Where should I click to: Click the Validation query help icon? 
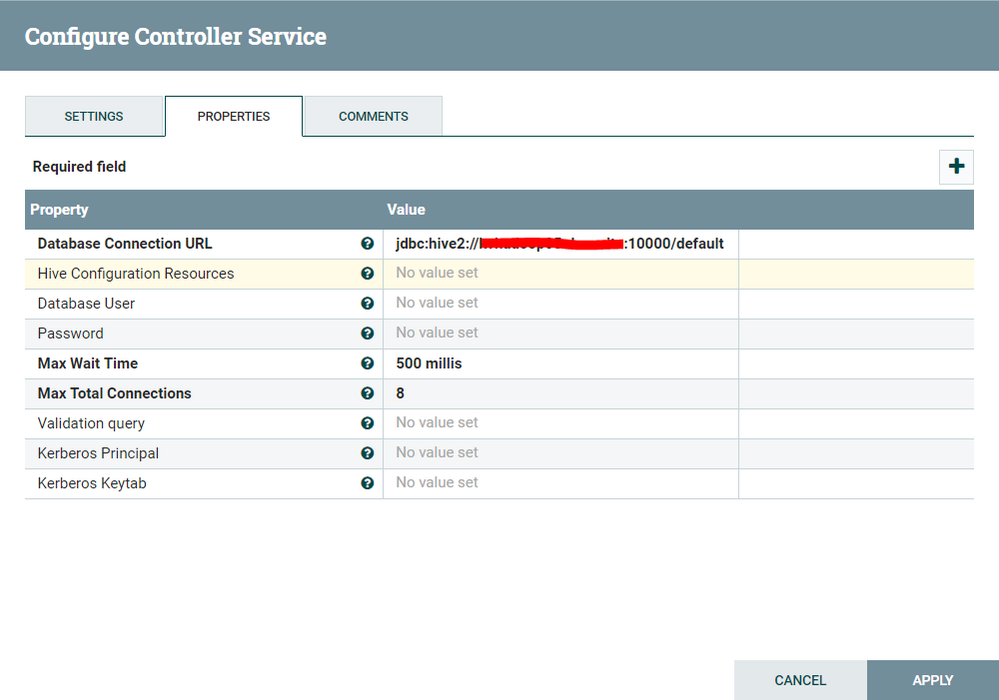coord(367,424)
